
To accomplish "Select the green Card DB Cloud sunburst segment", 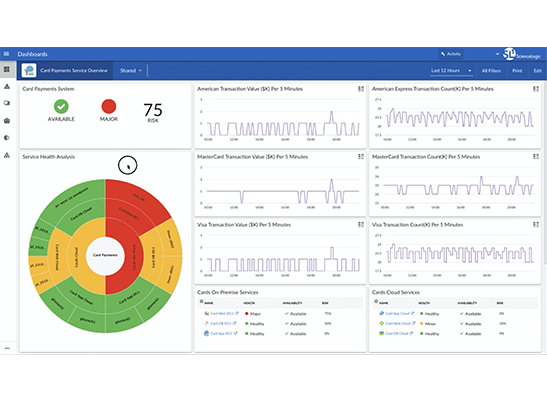I will (81, 214).
